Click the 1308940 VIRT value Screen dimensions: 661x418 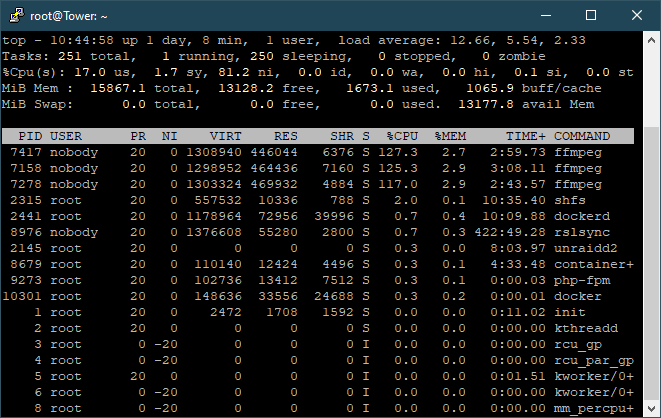(214, 152)
